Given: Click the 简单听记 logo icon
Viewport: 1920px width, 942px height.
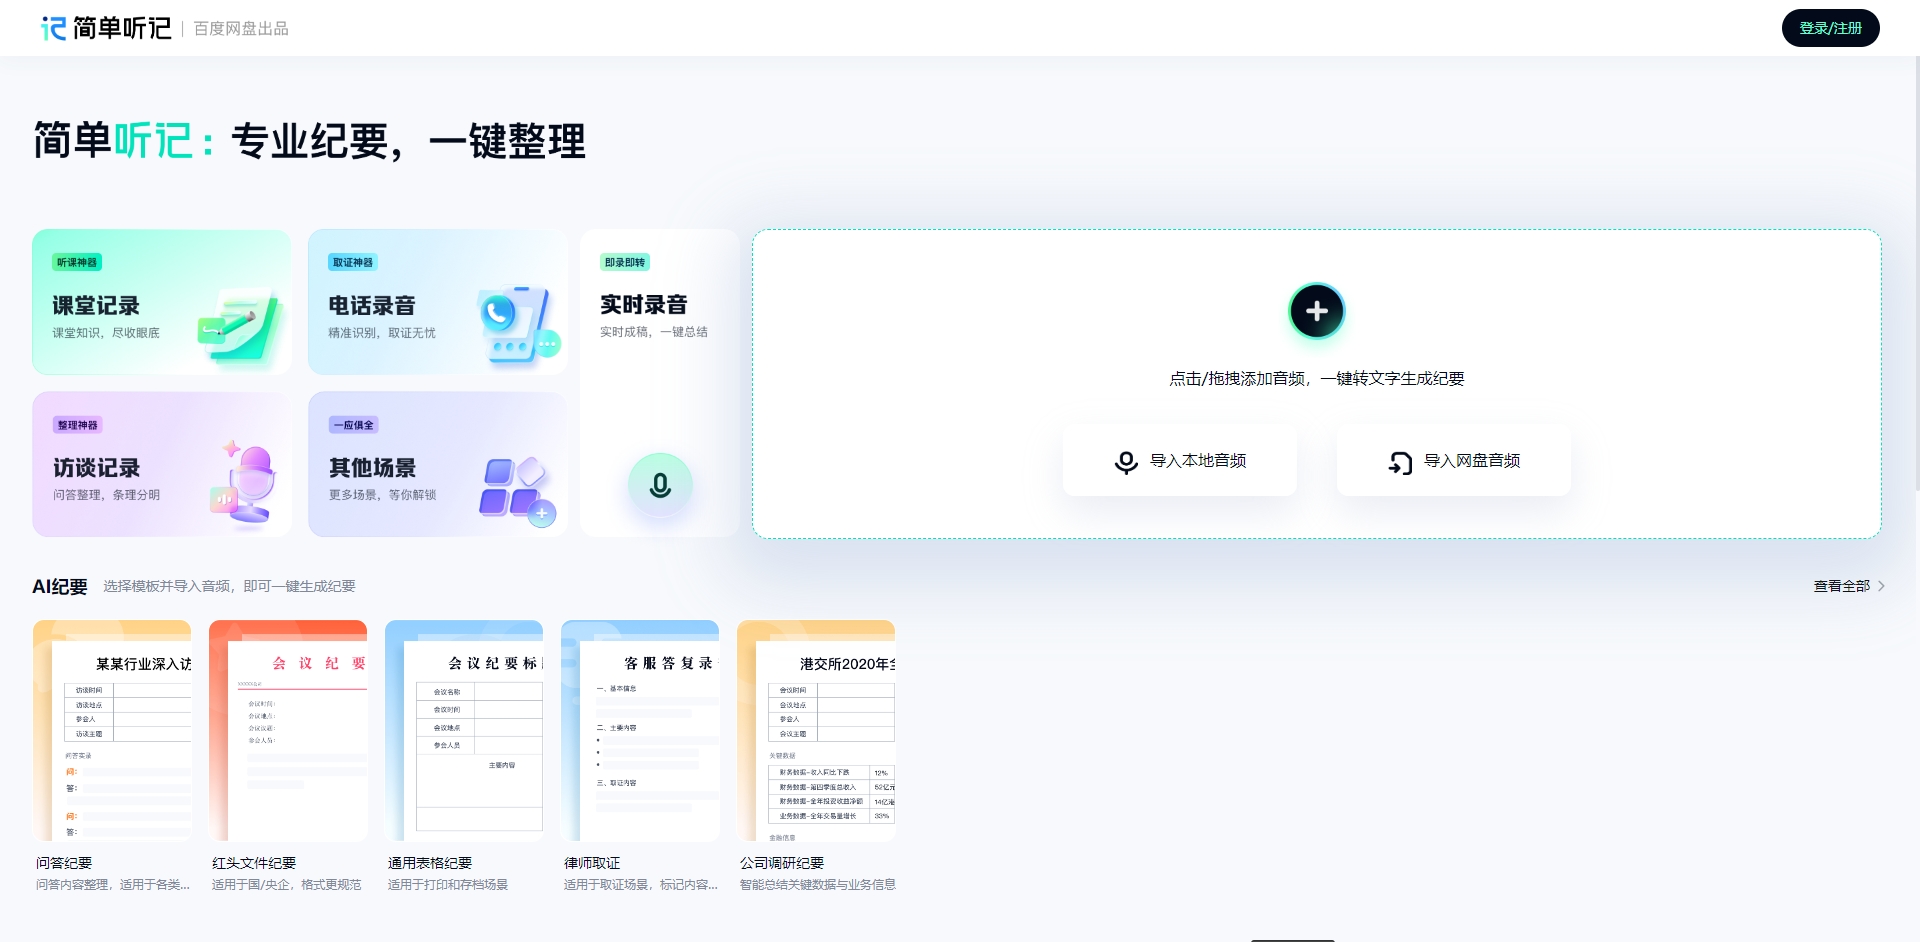Looking at the screenshot, I should pos(53,28).
